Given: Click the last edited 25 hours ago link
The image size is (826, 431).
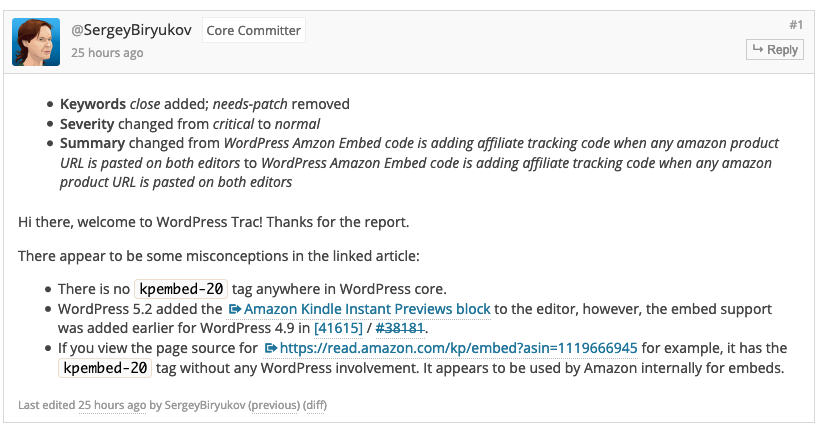Looking at the screenshot, I should tap(100, 405).
